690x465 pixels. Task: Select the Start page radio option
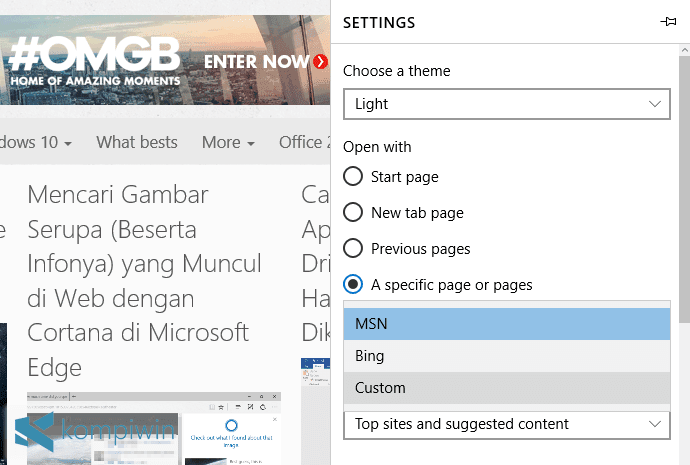[353, 177]
